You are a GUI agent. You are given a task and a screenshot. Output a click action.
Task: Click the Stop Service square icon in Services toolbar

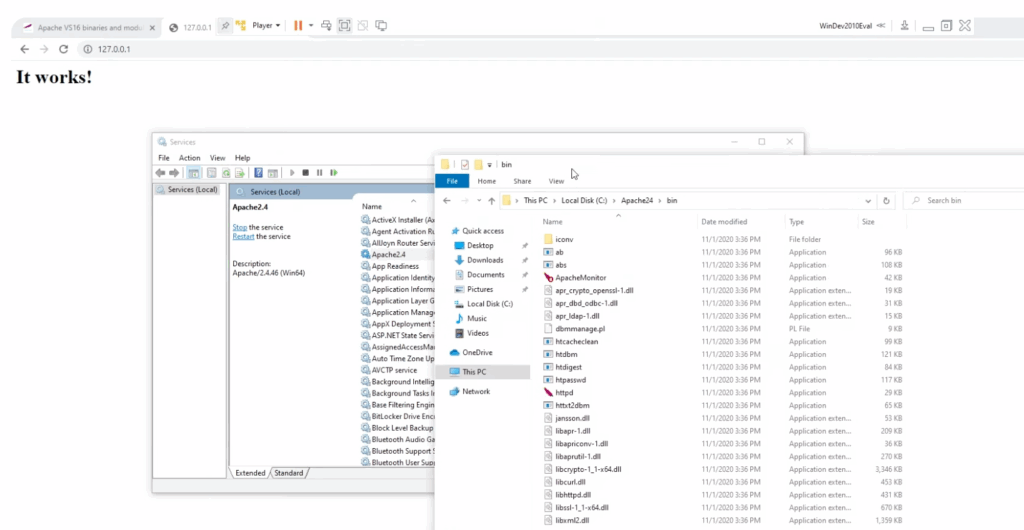coord(305,173)
